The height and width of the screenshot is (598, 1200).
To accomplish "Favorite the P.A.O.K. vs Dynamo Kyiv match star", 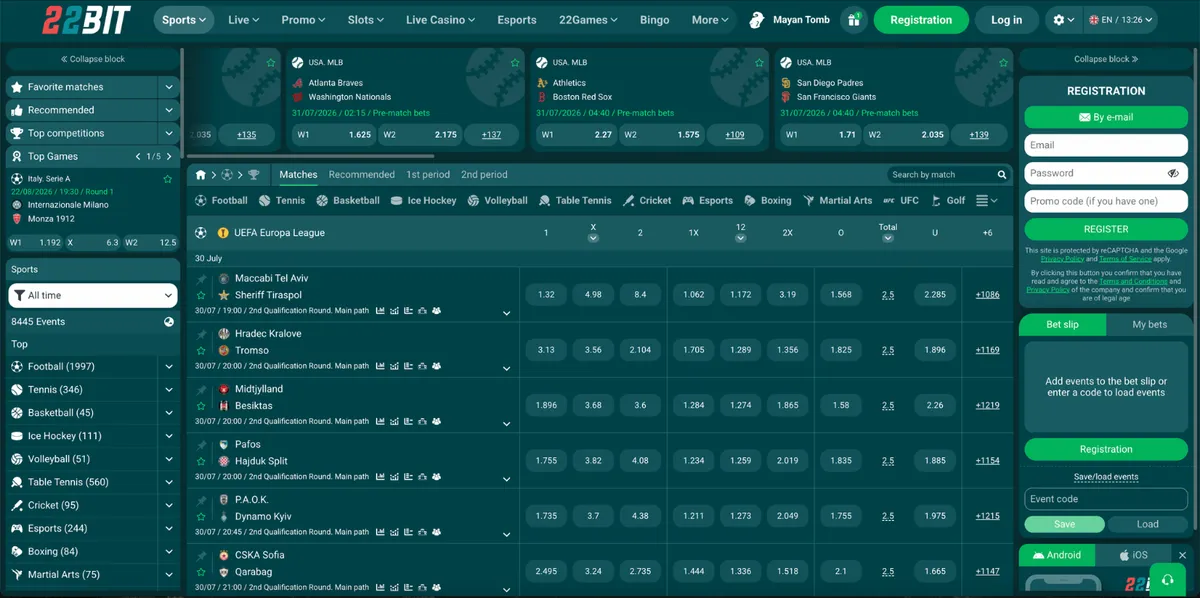I will click(201, 517).
